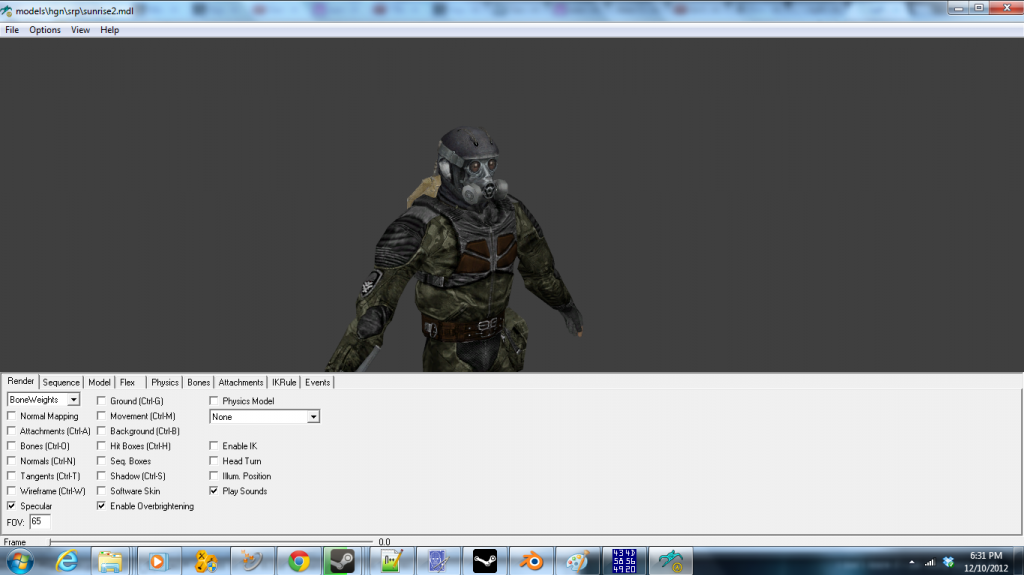Open the Paint palette taskbar icon
The image size is (1024, 575).
point(577,561)
